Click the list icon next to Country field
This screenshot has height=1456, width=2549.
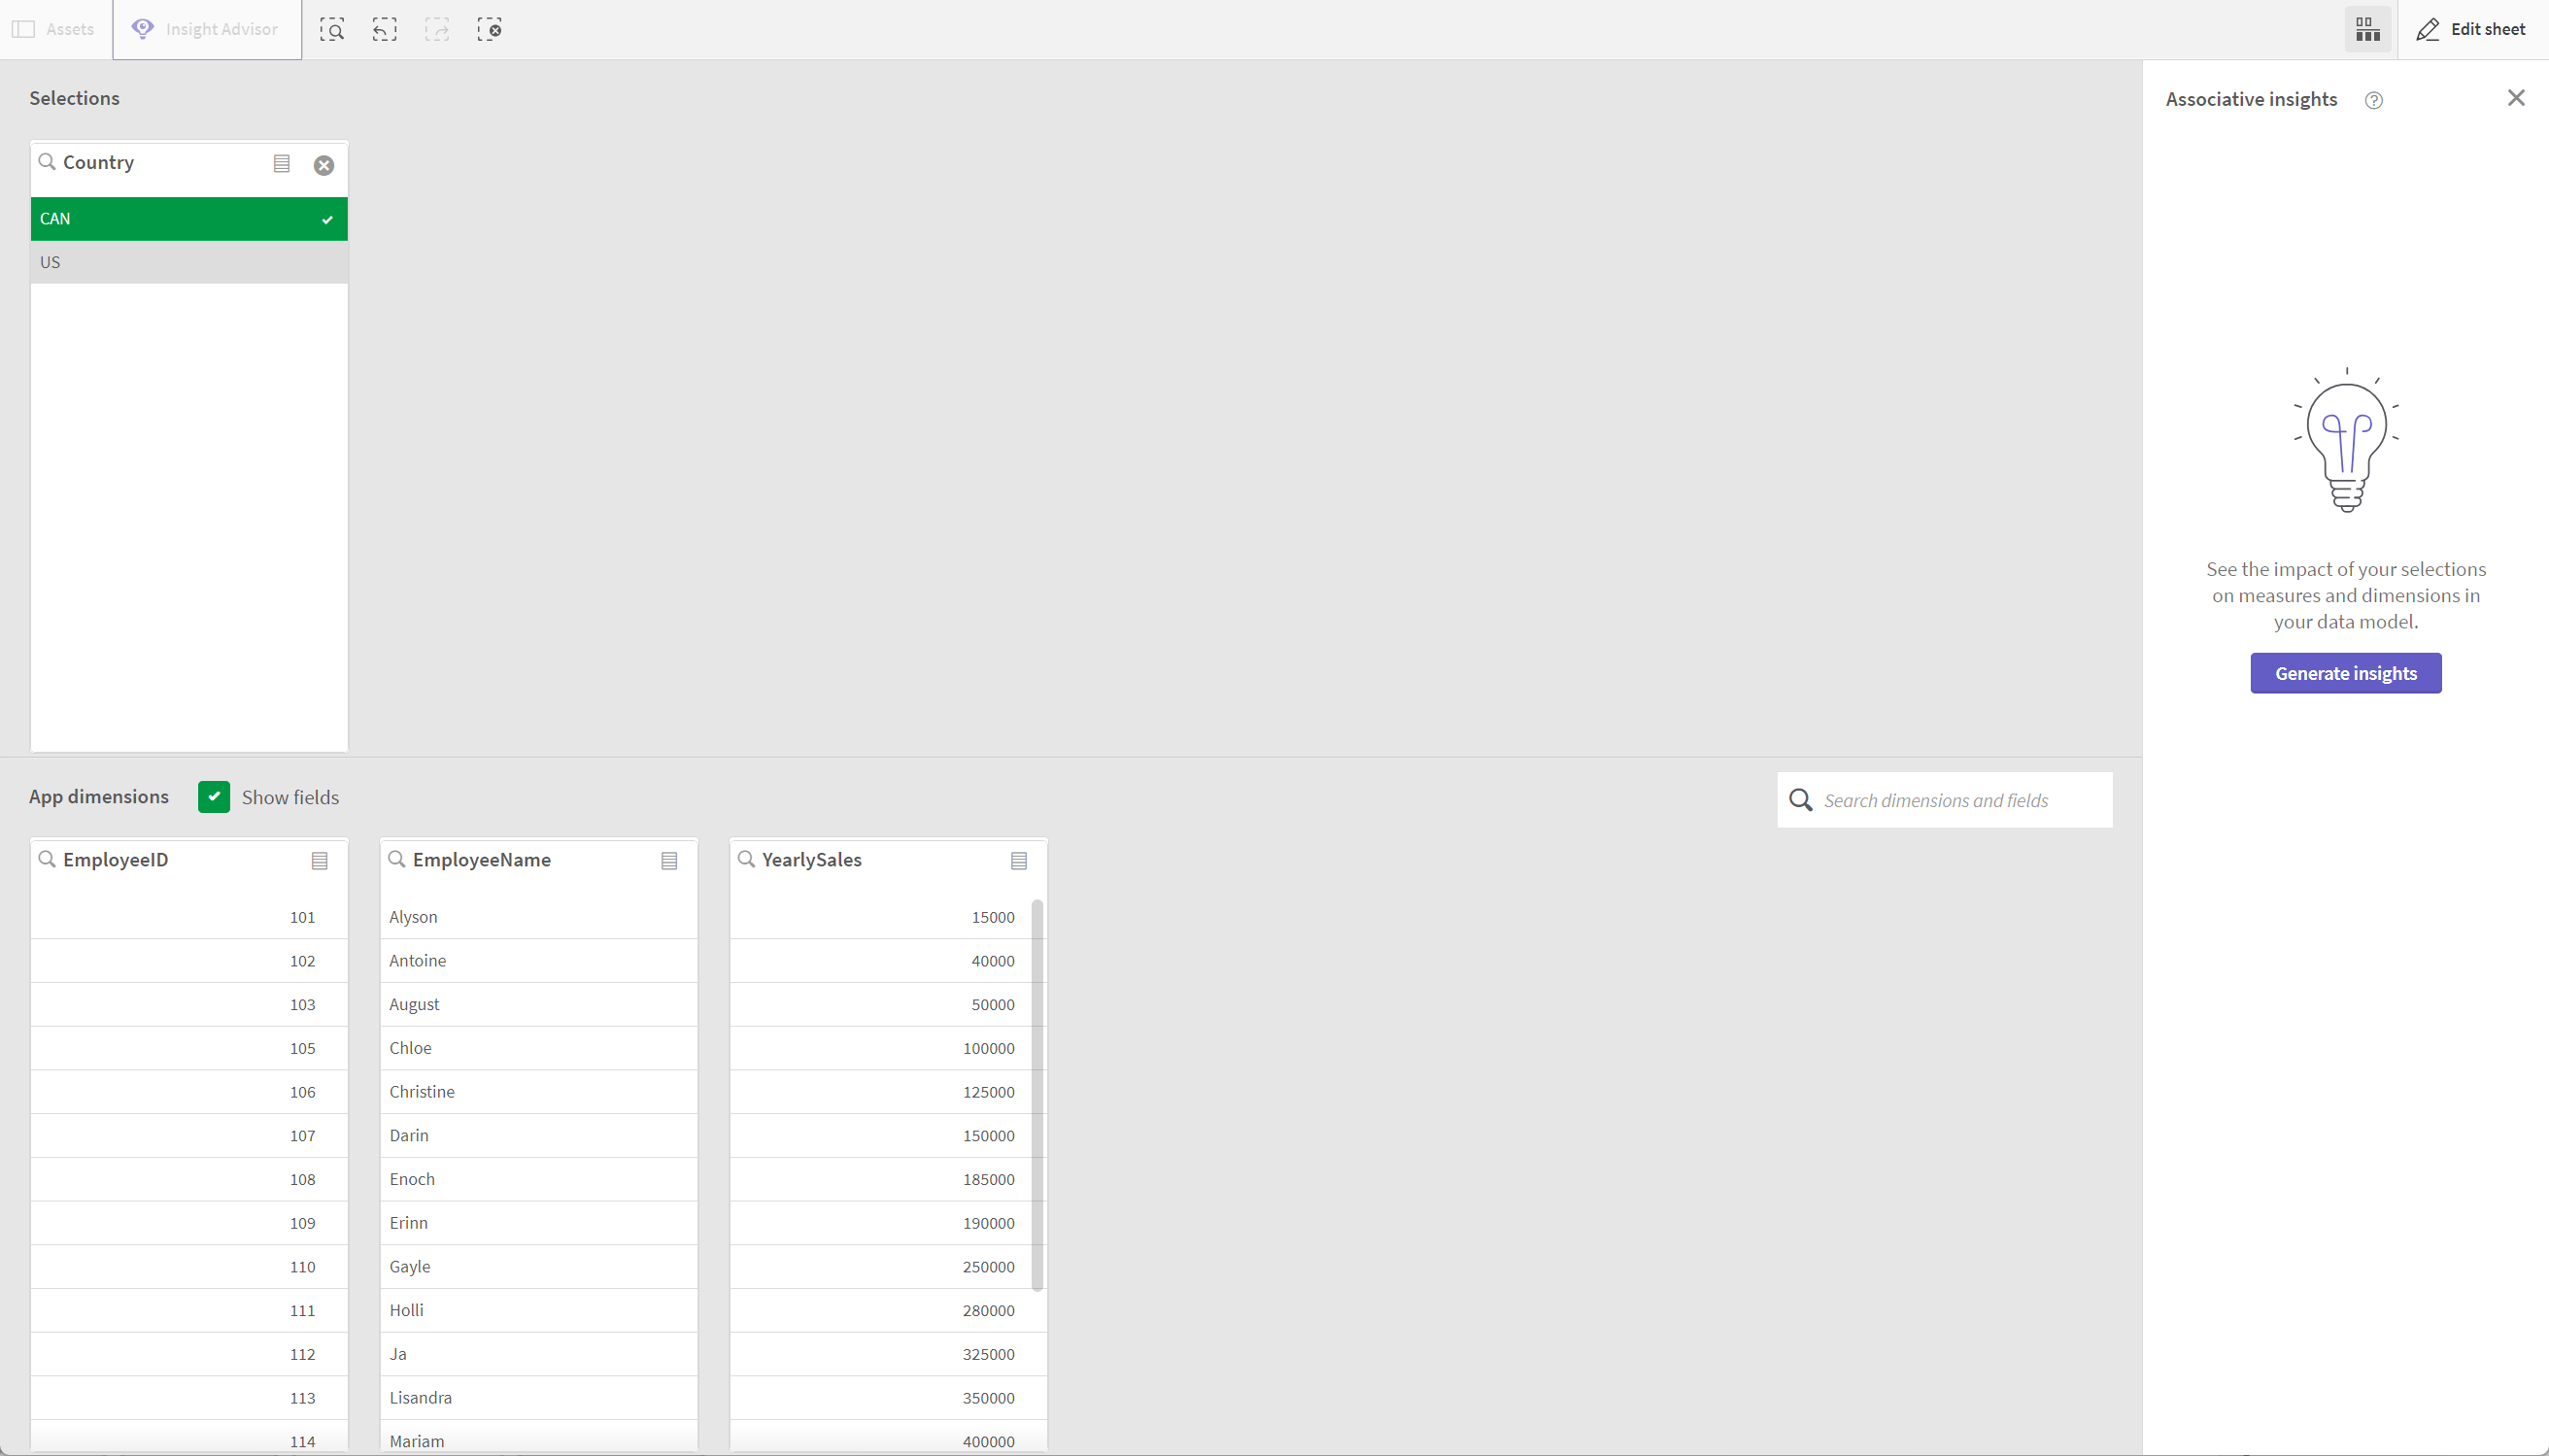(282, 163)
